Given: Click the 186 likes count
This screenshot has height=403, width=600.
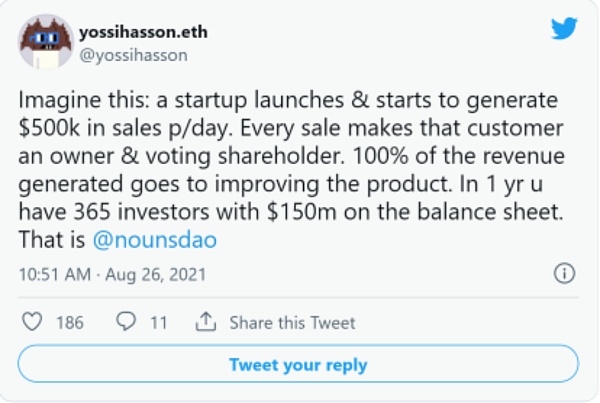Looking at the screenshot, I should 71,321.
